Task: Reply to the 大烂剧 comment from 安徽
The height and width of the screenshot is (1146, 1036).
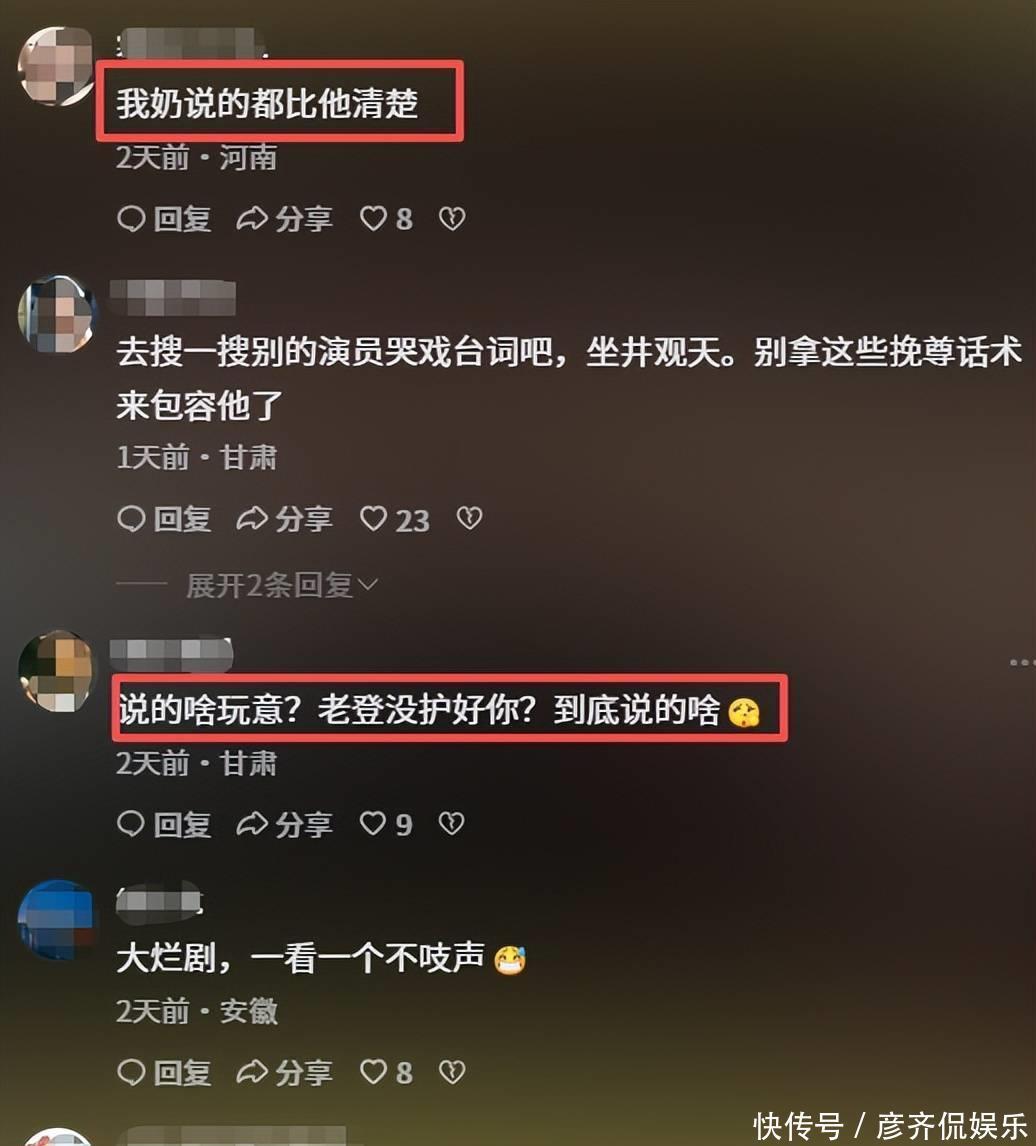Action: pos(165,1072)
